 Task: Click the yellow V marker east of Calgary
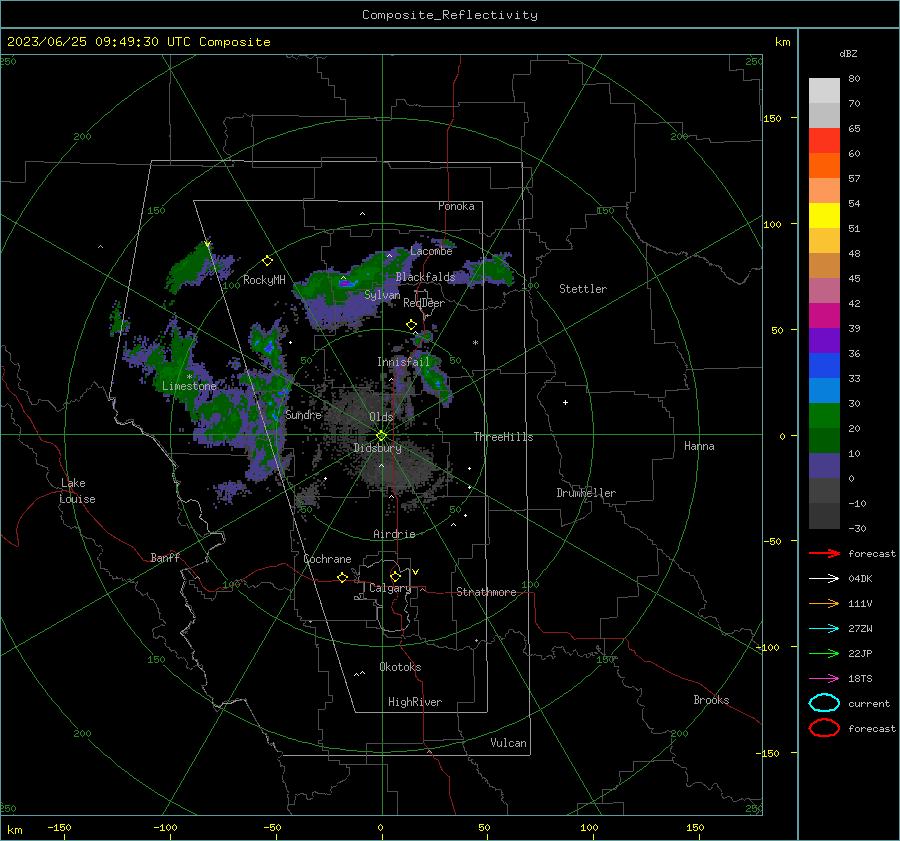point(416,572)
